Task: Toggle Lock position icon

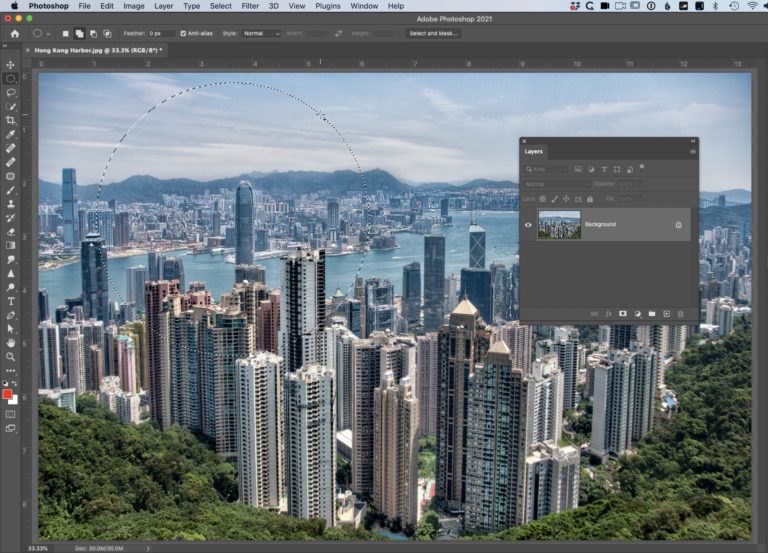Action: [566, 199]
